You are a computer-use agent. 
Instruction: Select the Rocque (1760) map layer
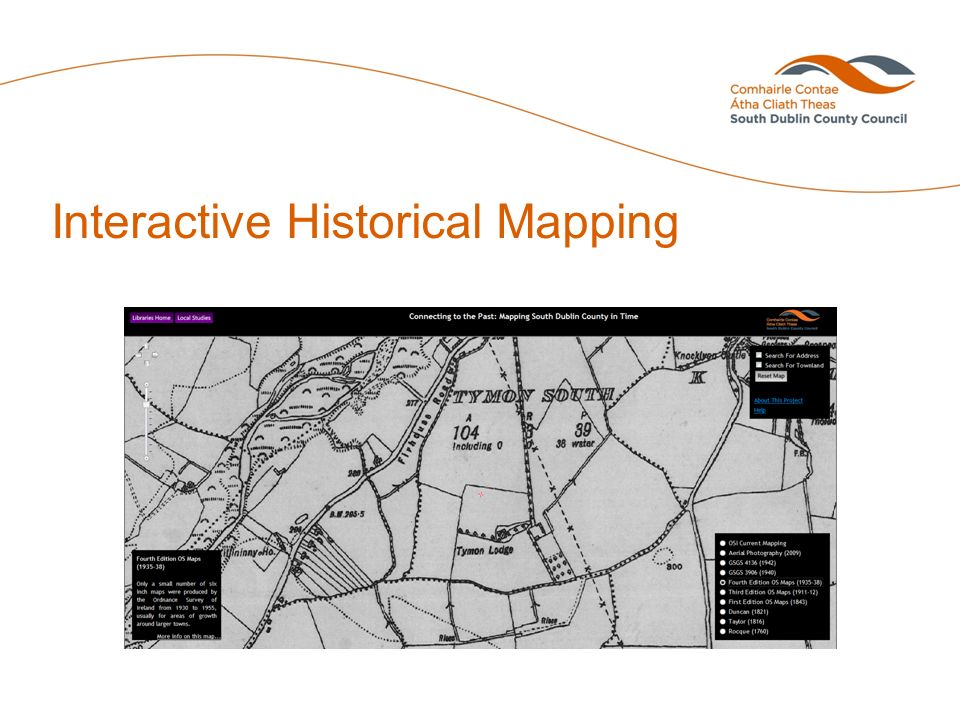pos(723,631)
